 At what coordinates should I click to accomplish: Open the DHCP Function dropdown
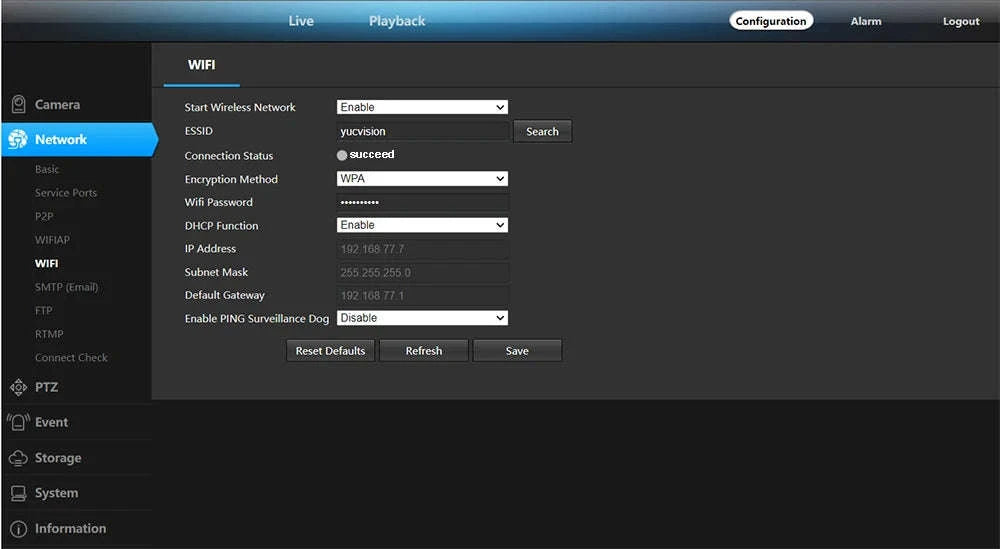click(x=422, y=225)
